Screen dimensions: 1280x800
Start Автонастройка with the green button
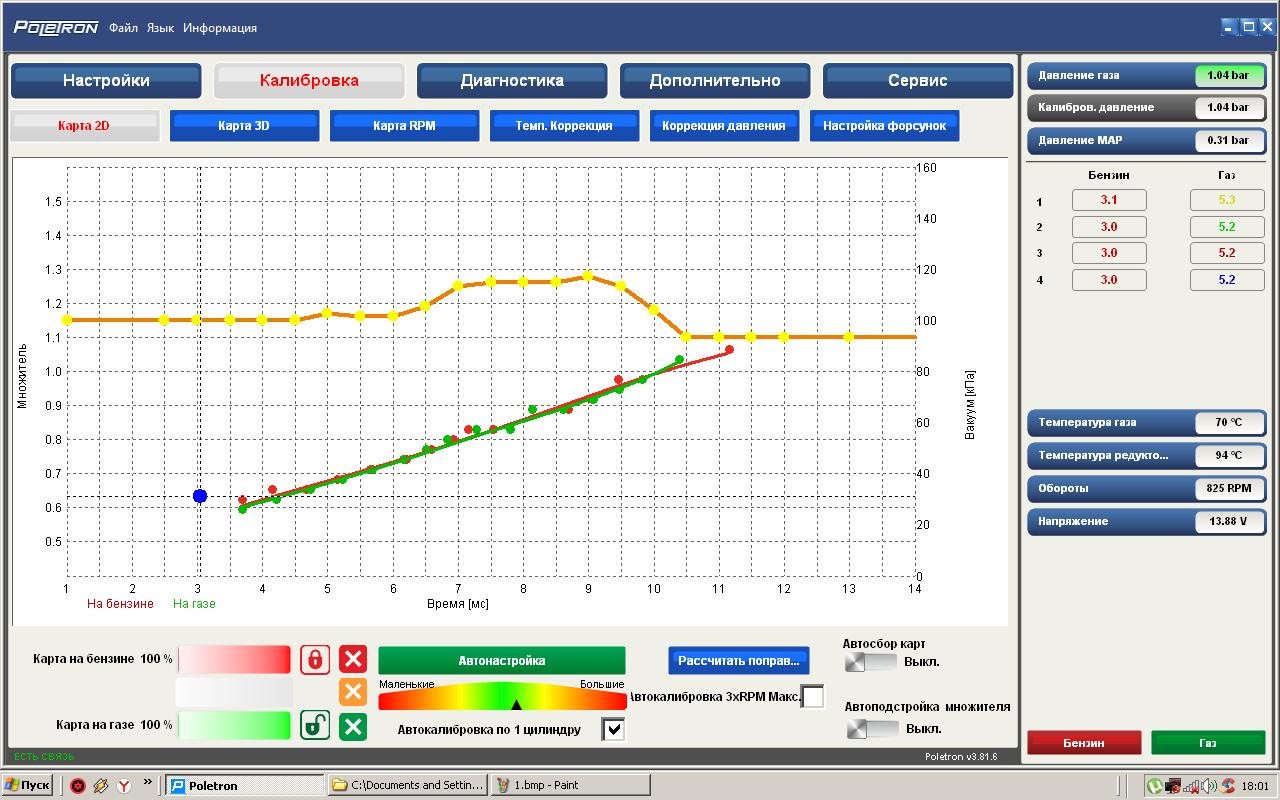tap(502, 660)
